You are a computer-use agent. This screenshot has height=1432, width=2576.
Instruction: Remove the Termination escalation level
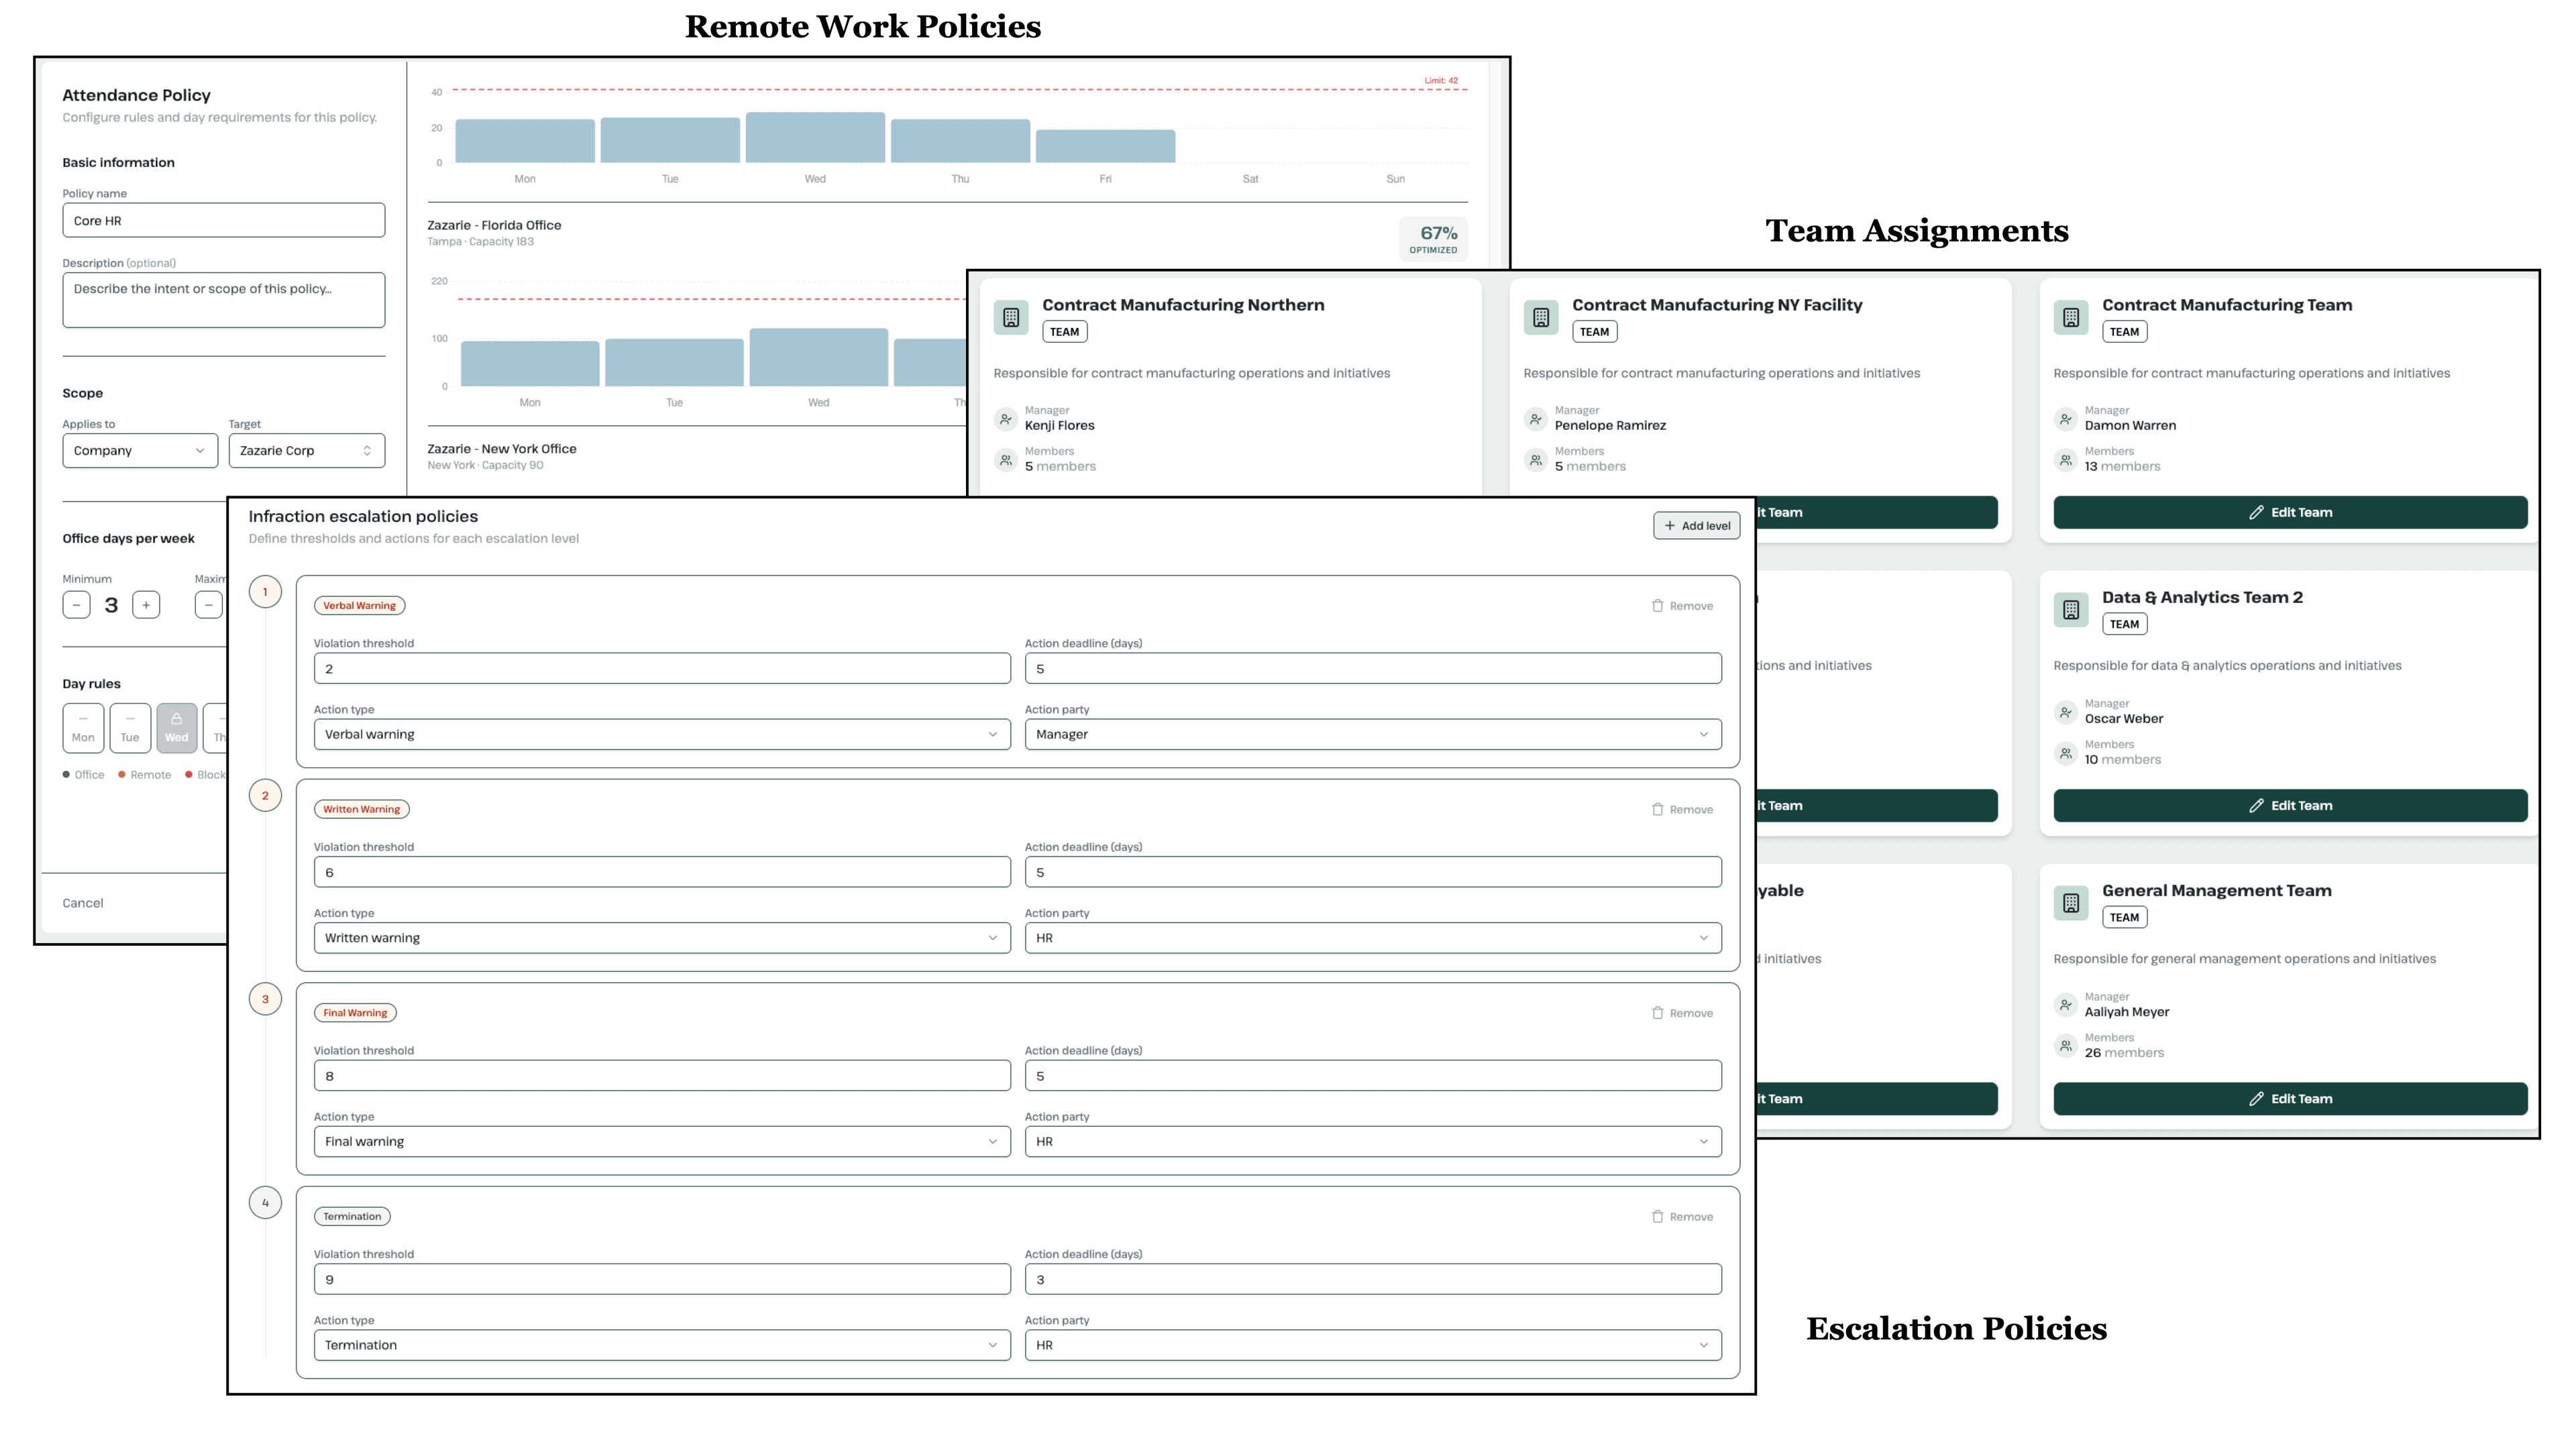click(x=1682, y=1216)
